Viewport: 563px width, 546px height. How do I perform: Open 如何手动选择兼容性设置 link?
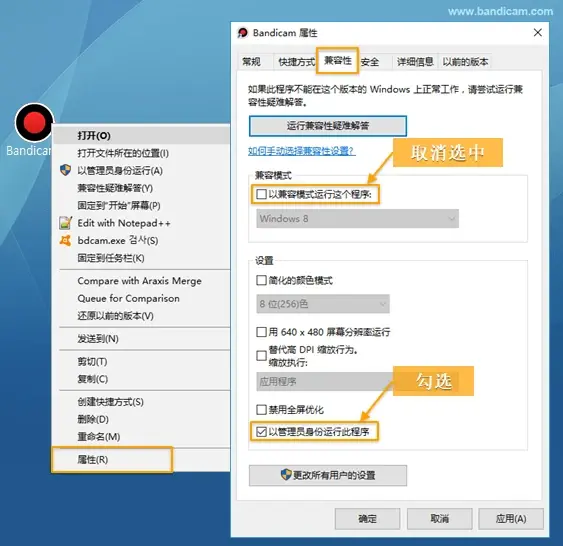coord(302,151)
